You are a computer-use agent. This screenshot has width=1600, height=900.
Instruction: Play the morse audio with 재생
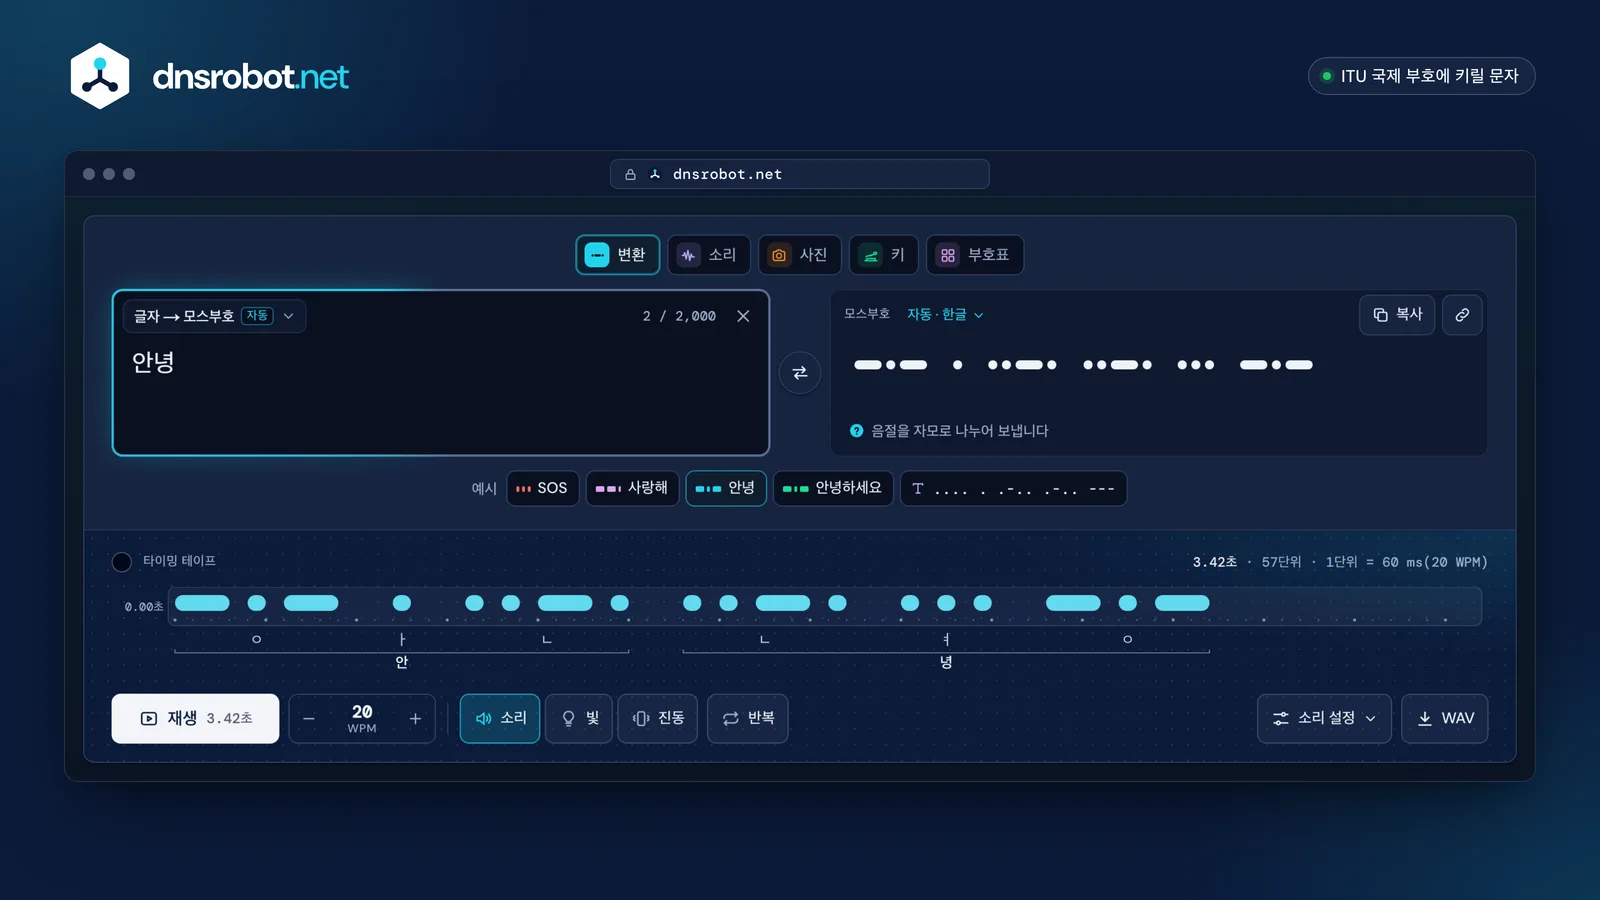[195, 719]
